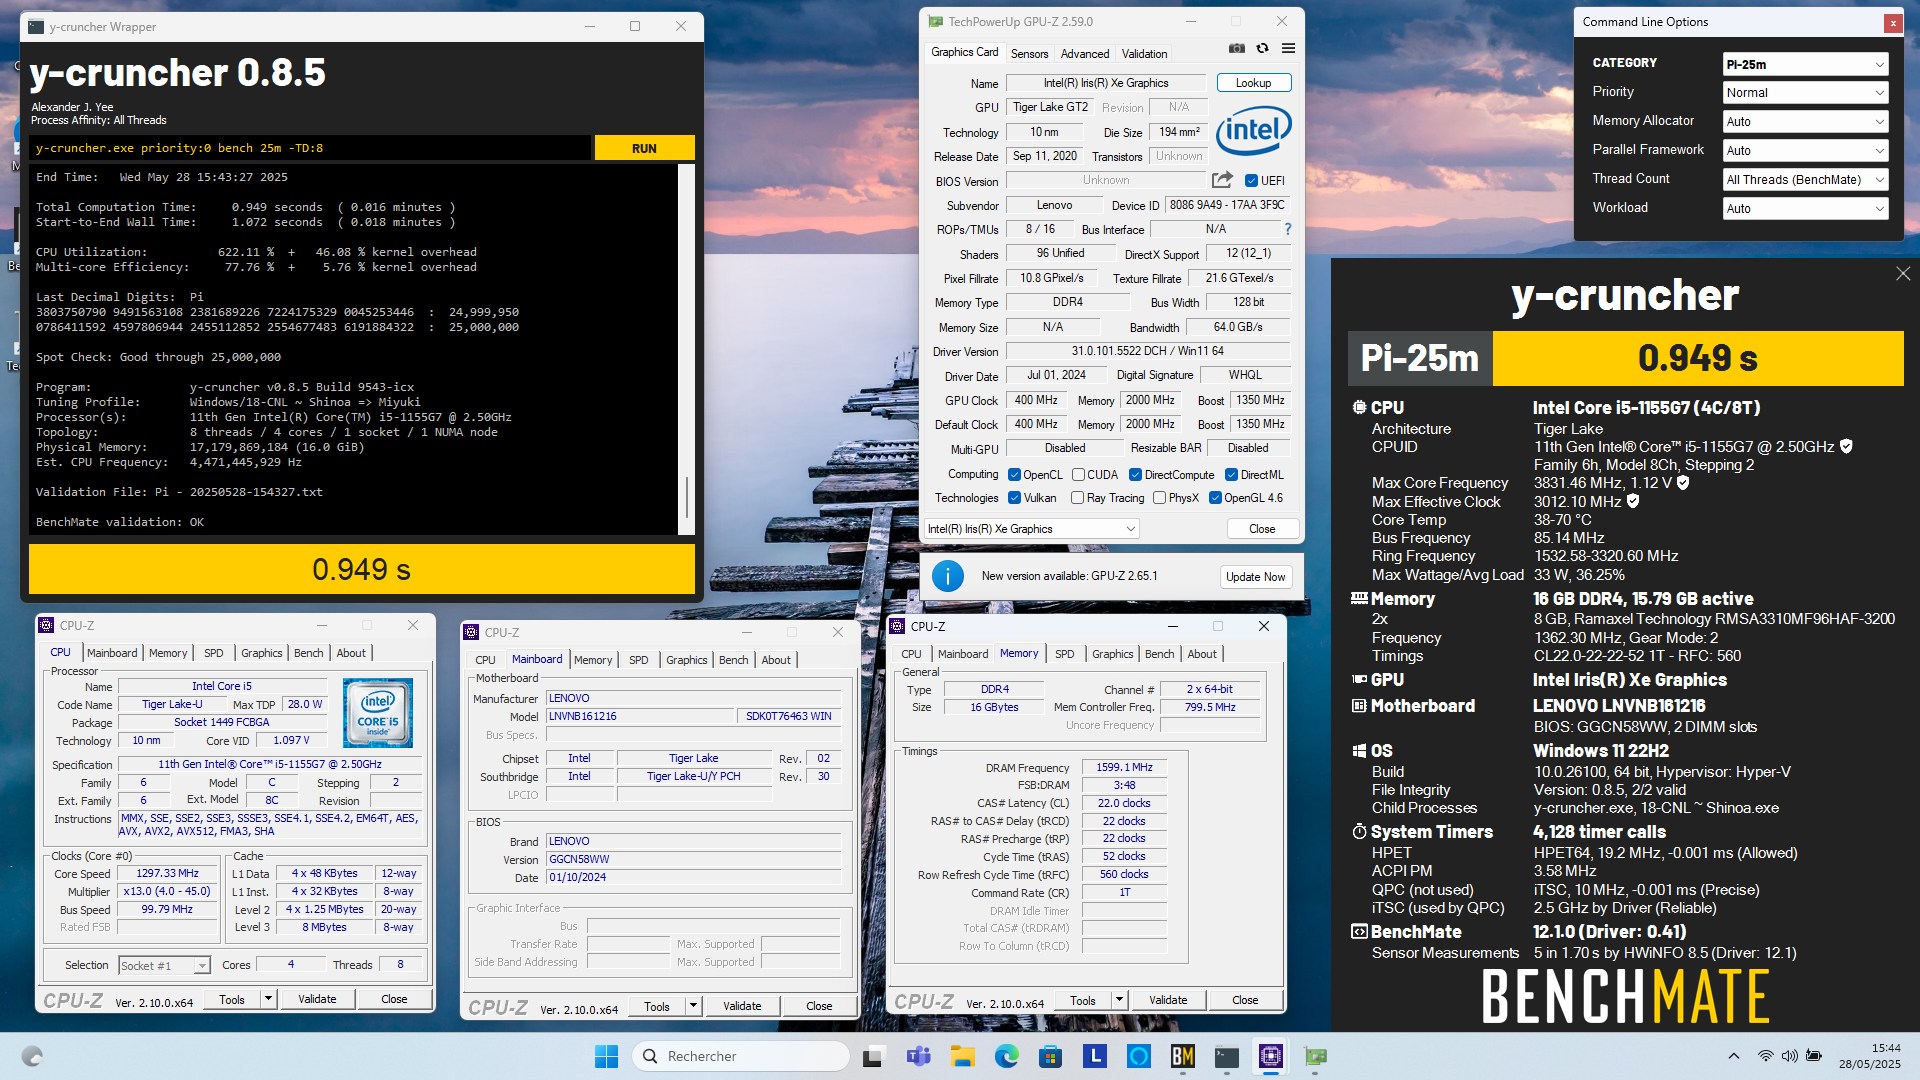Screen dimensions: 1920x1080
Task: Switch to GPU-Z green card icon on taskbar
Action: click(x=1315, y=1056)
